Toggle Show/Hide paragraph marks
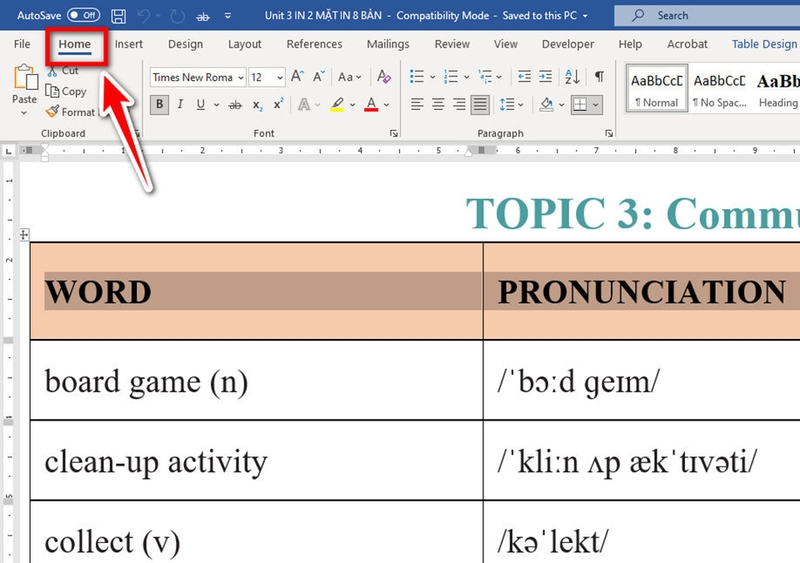 click(599, 77)
